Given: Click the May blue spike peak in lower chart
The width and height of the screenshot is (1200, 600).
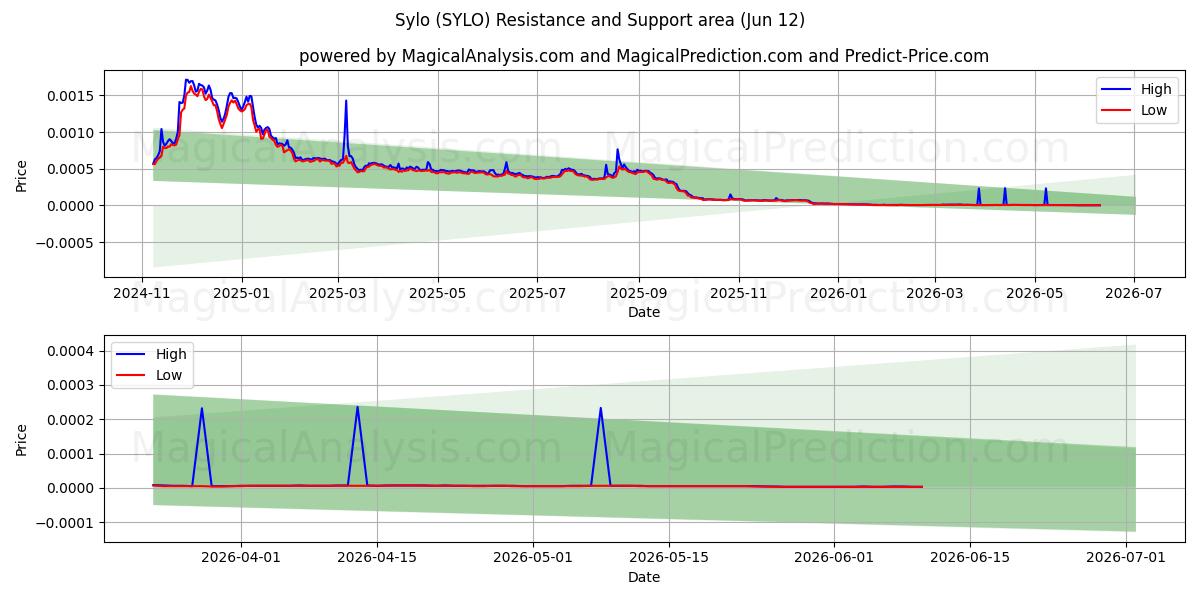Looking at the screenshot, I should (x=600, y=408).
